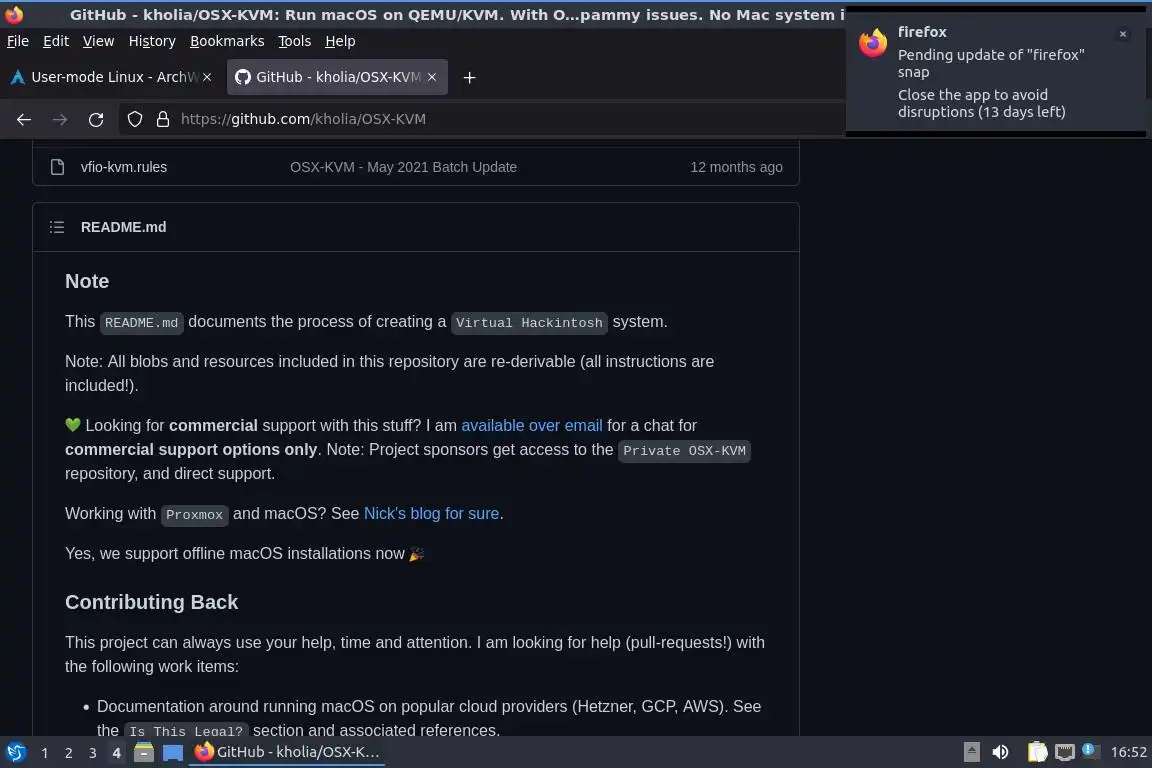The height and width of the screenshot is (768, 1152).
Task: Click the Firefox icon in window title bar
Action: 14,14
